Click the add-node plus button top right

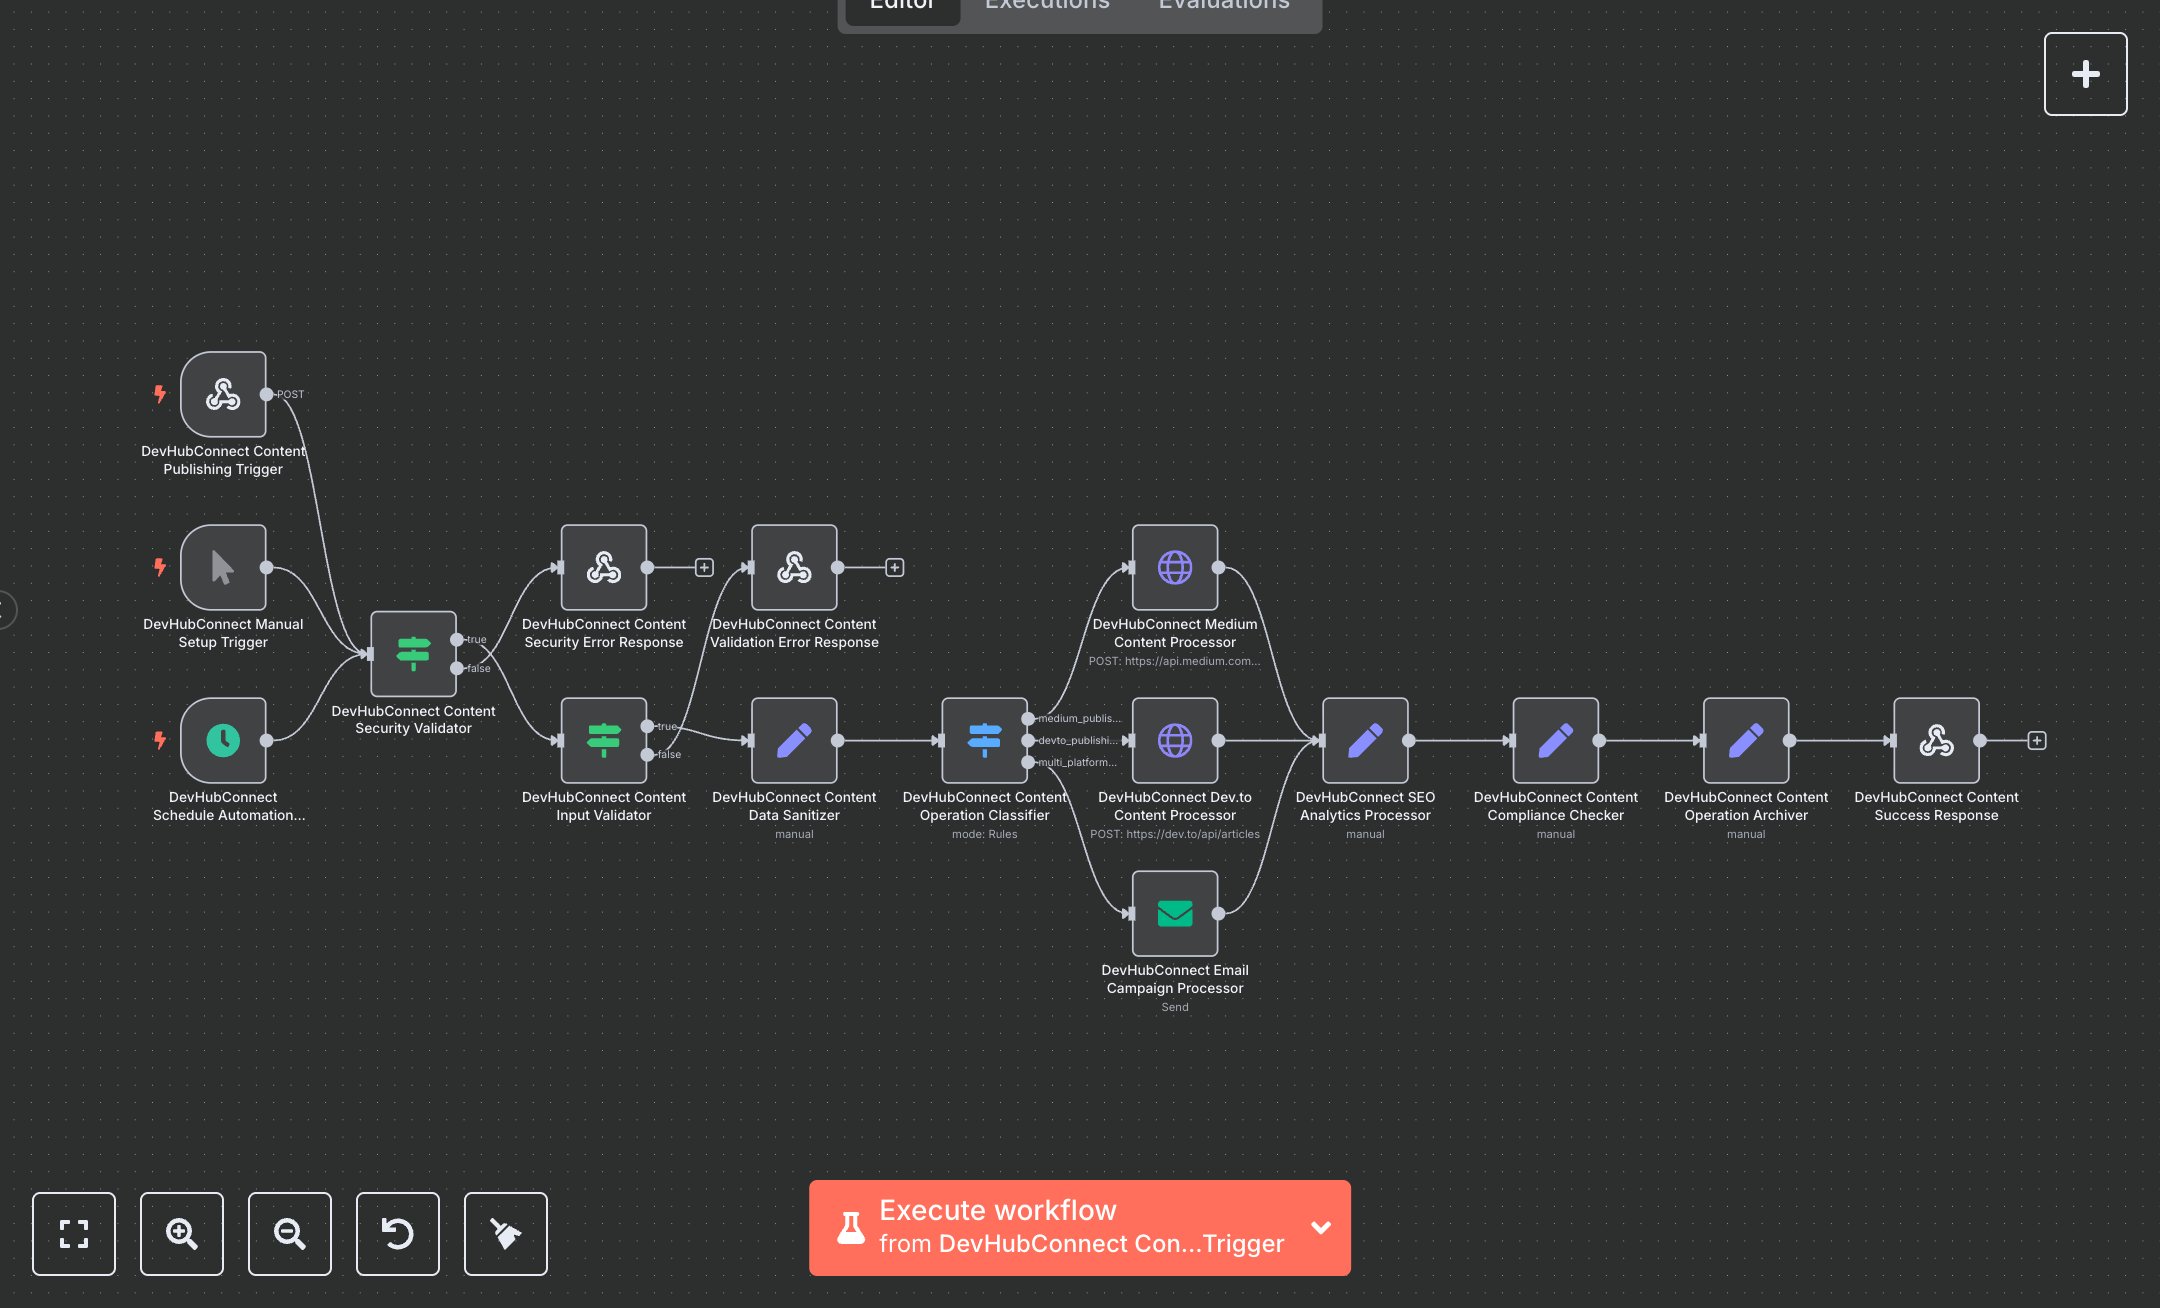(2085, 72)
